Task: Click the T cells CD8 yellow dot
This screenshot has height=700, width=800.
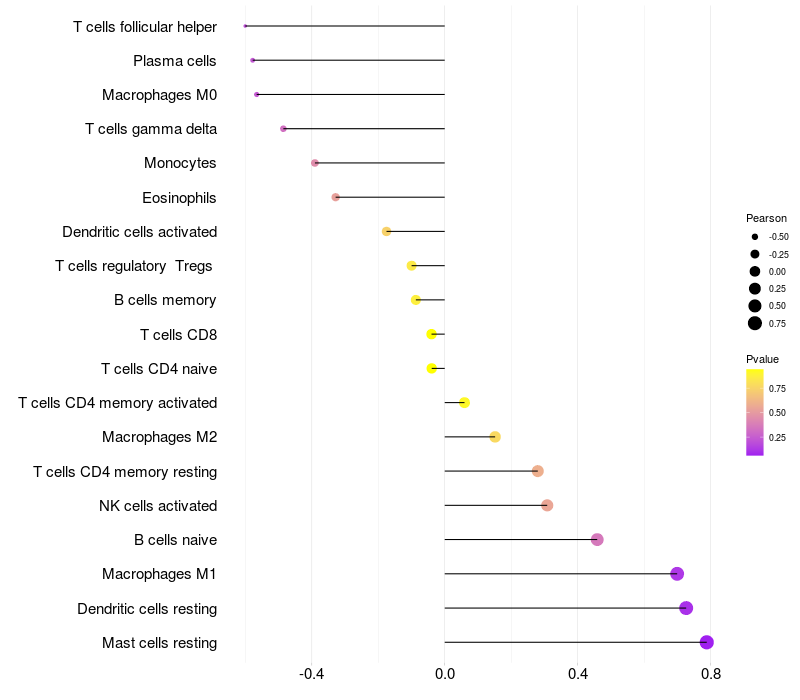Action: click(x=432, y=334)
